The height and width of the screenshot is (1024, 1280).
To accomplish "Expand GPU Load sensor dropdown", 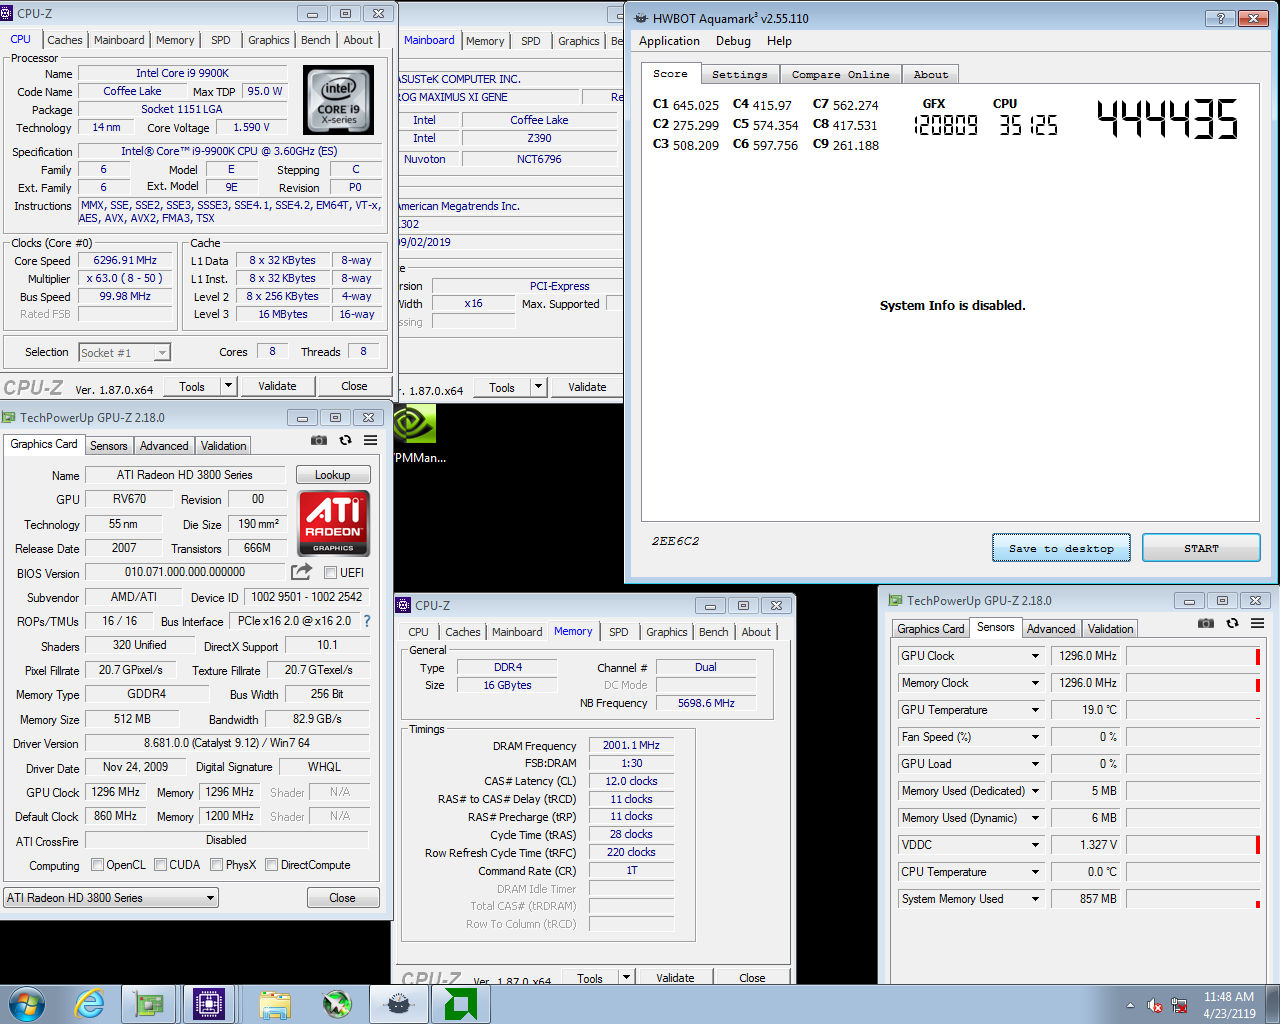I will (1035, 764).
